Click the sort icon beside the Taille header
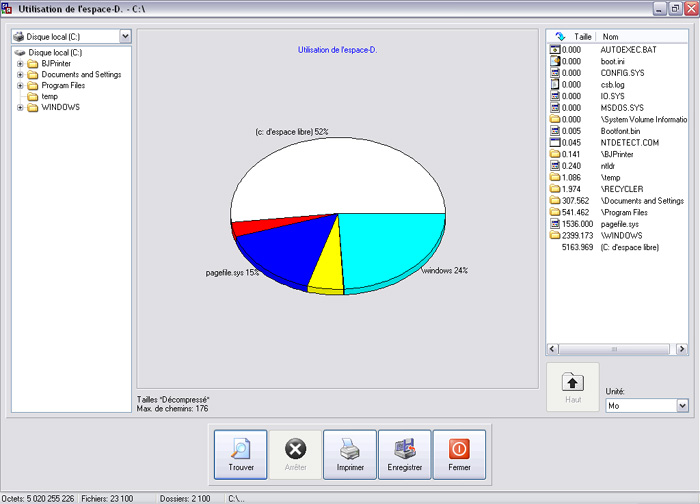Screen dimensions: 700x504 click(x=559, y=36)
